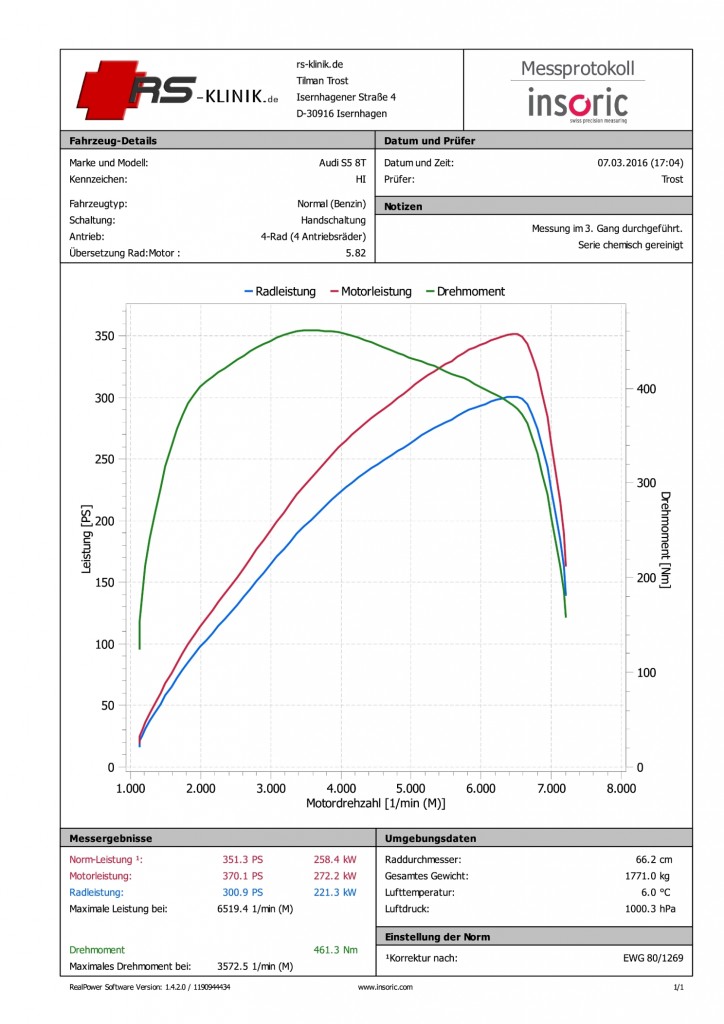Select the Motorleistung legend entry

371,292
